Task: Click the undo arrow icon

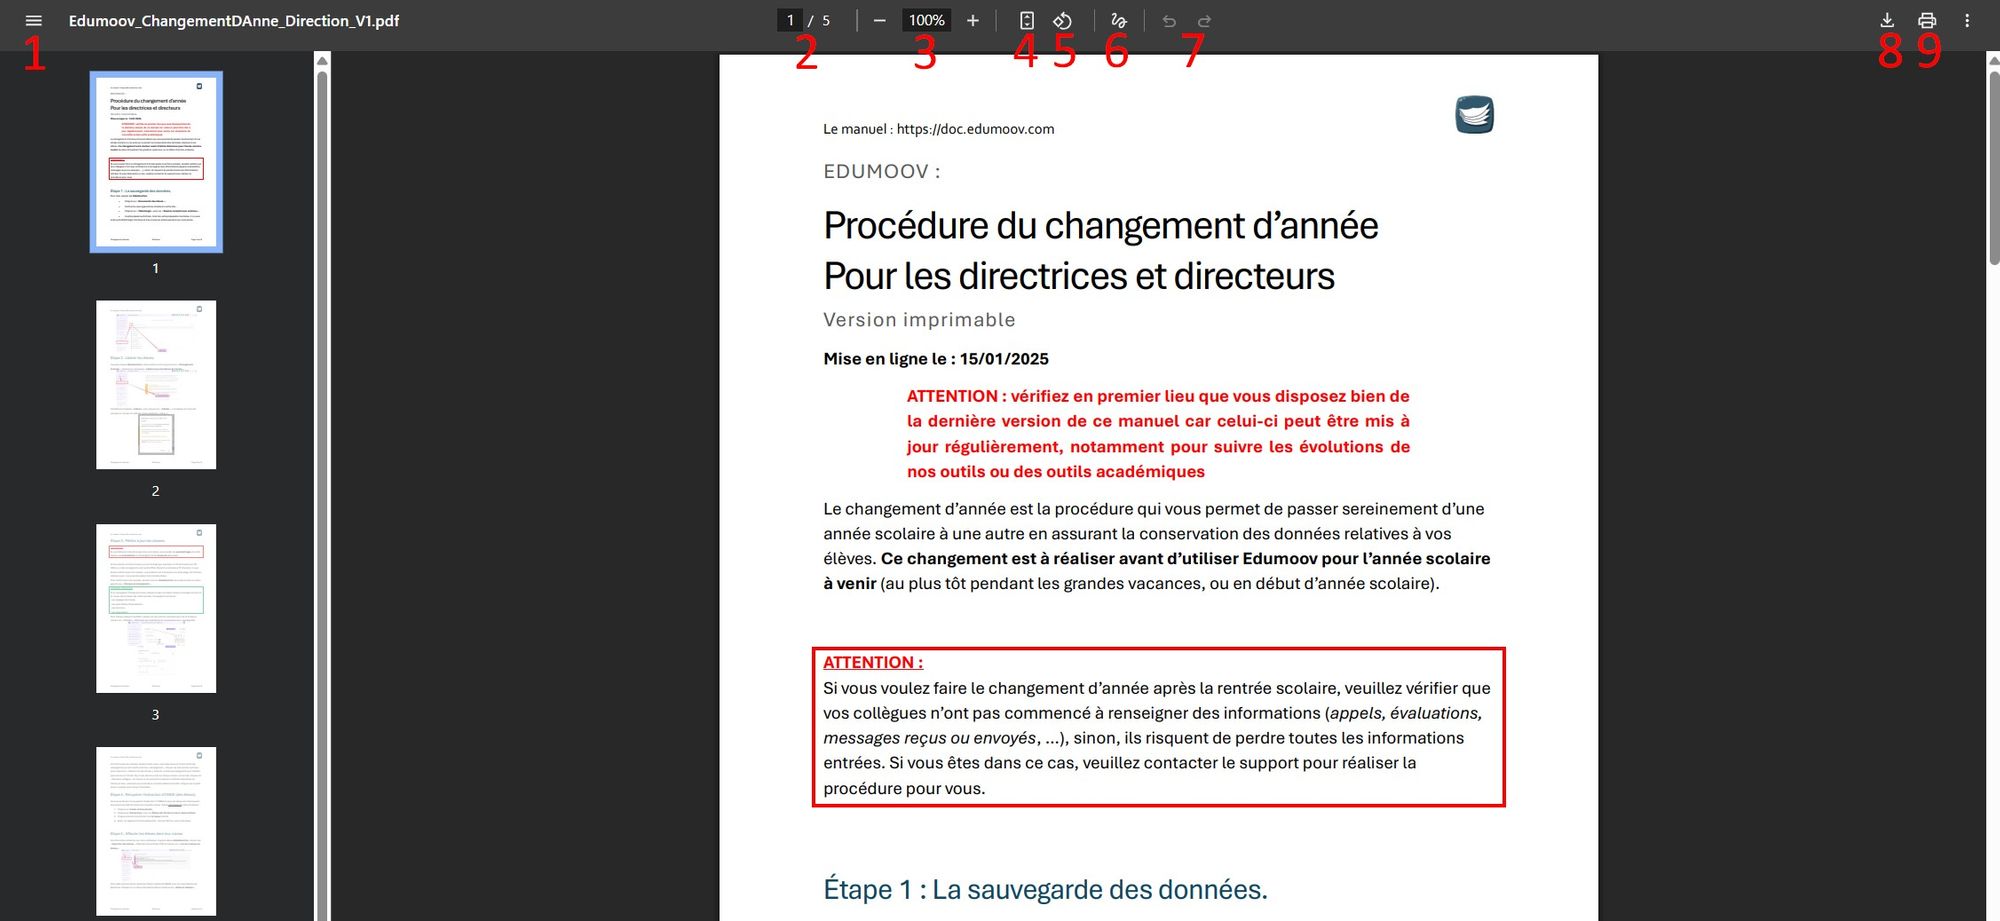Action: point(1168,21)
